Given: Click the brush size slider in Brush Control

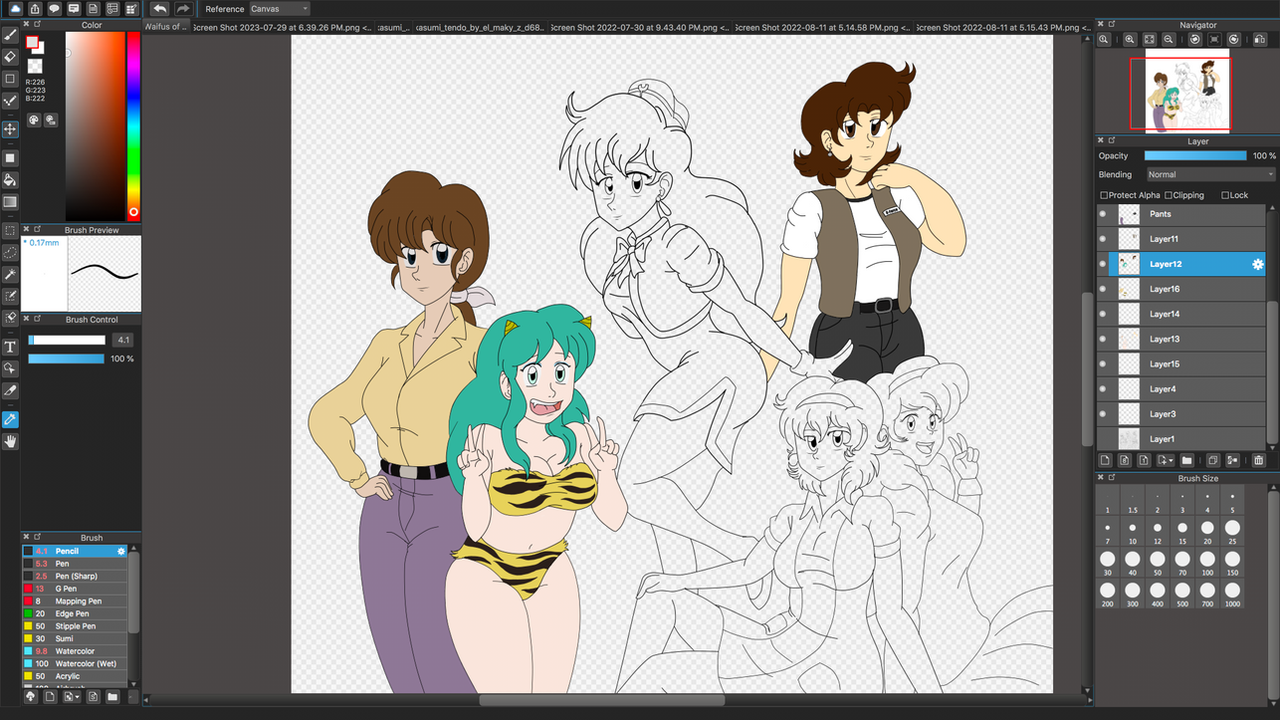Looking at the screenshot, I should [66, 340].
